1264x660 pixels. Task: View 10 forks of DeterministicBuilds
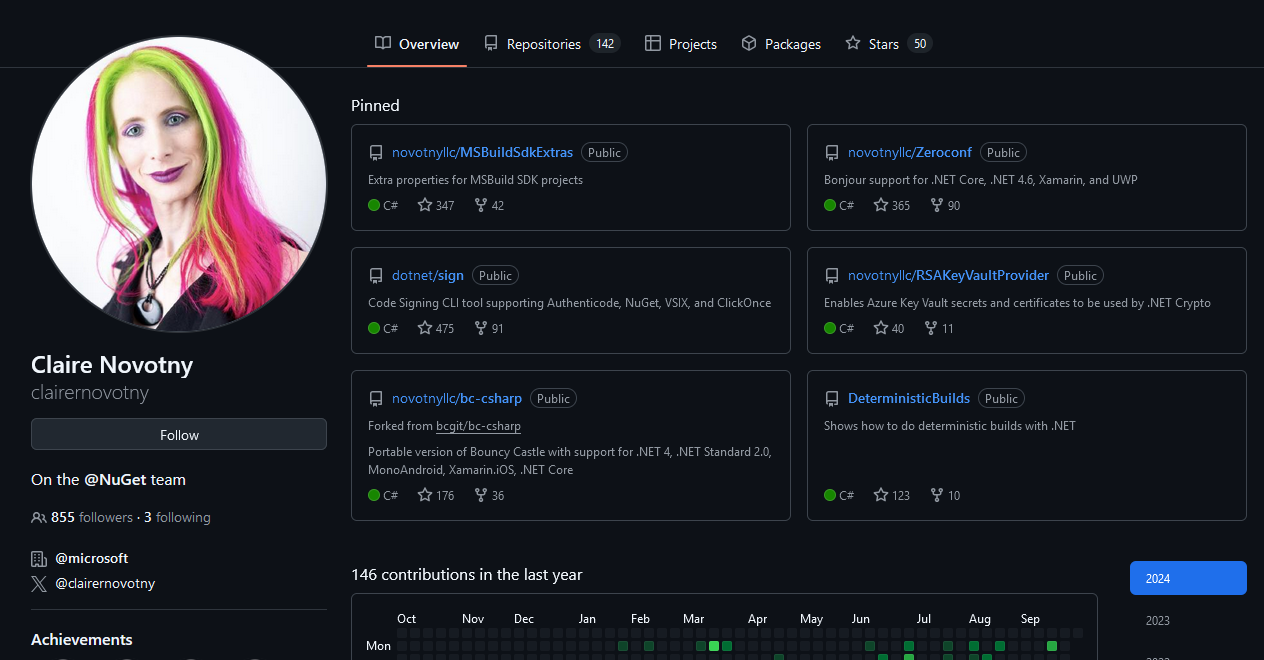(945, 495)
